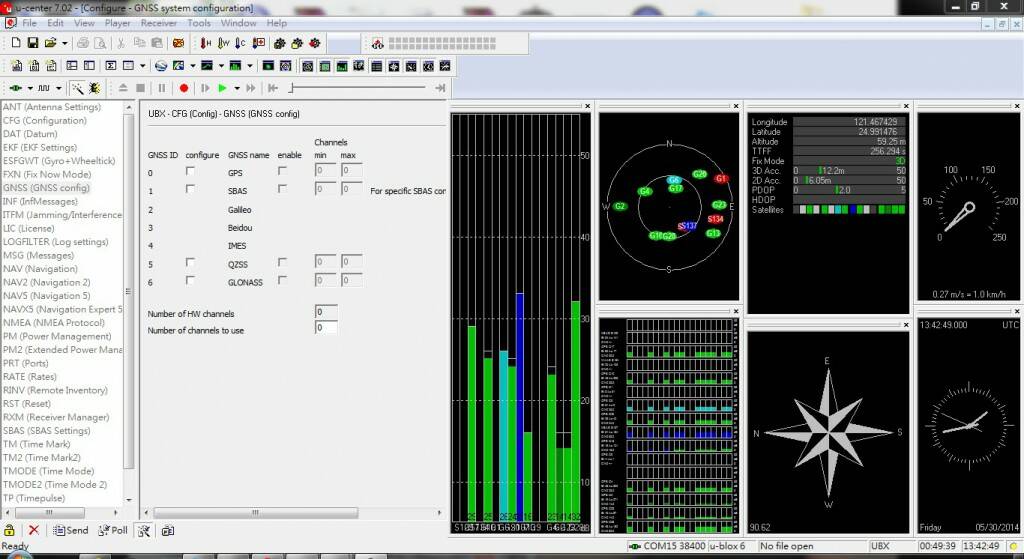Click the debug bug icon
Screen dimensions: 1024x559
click(x=94, y=88)
